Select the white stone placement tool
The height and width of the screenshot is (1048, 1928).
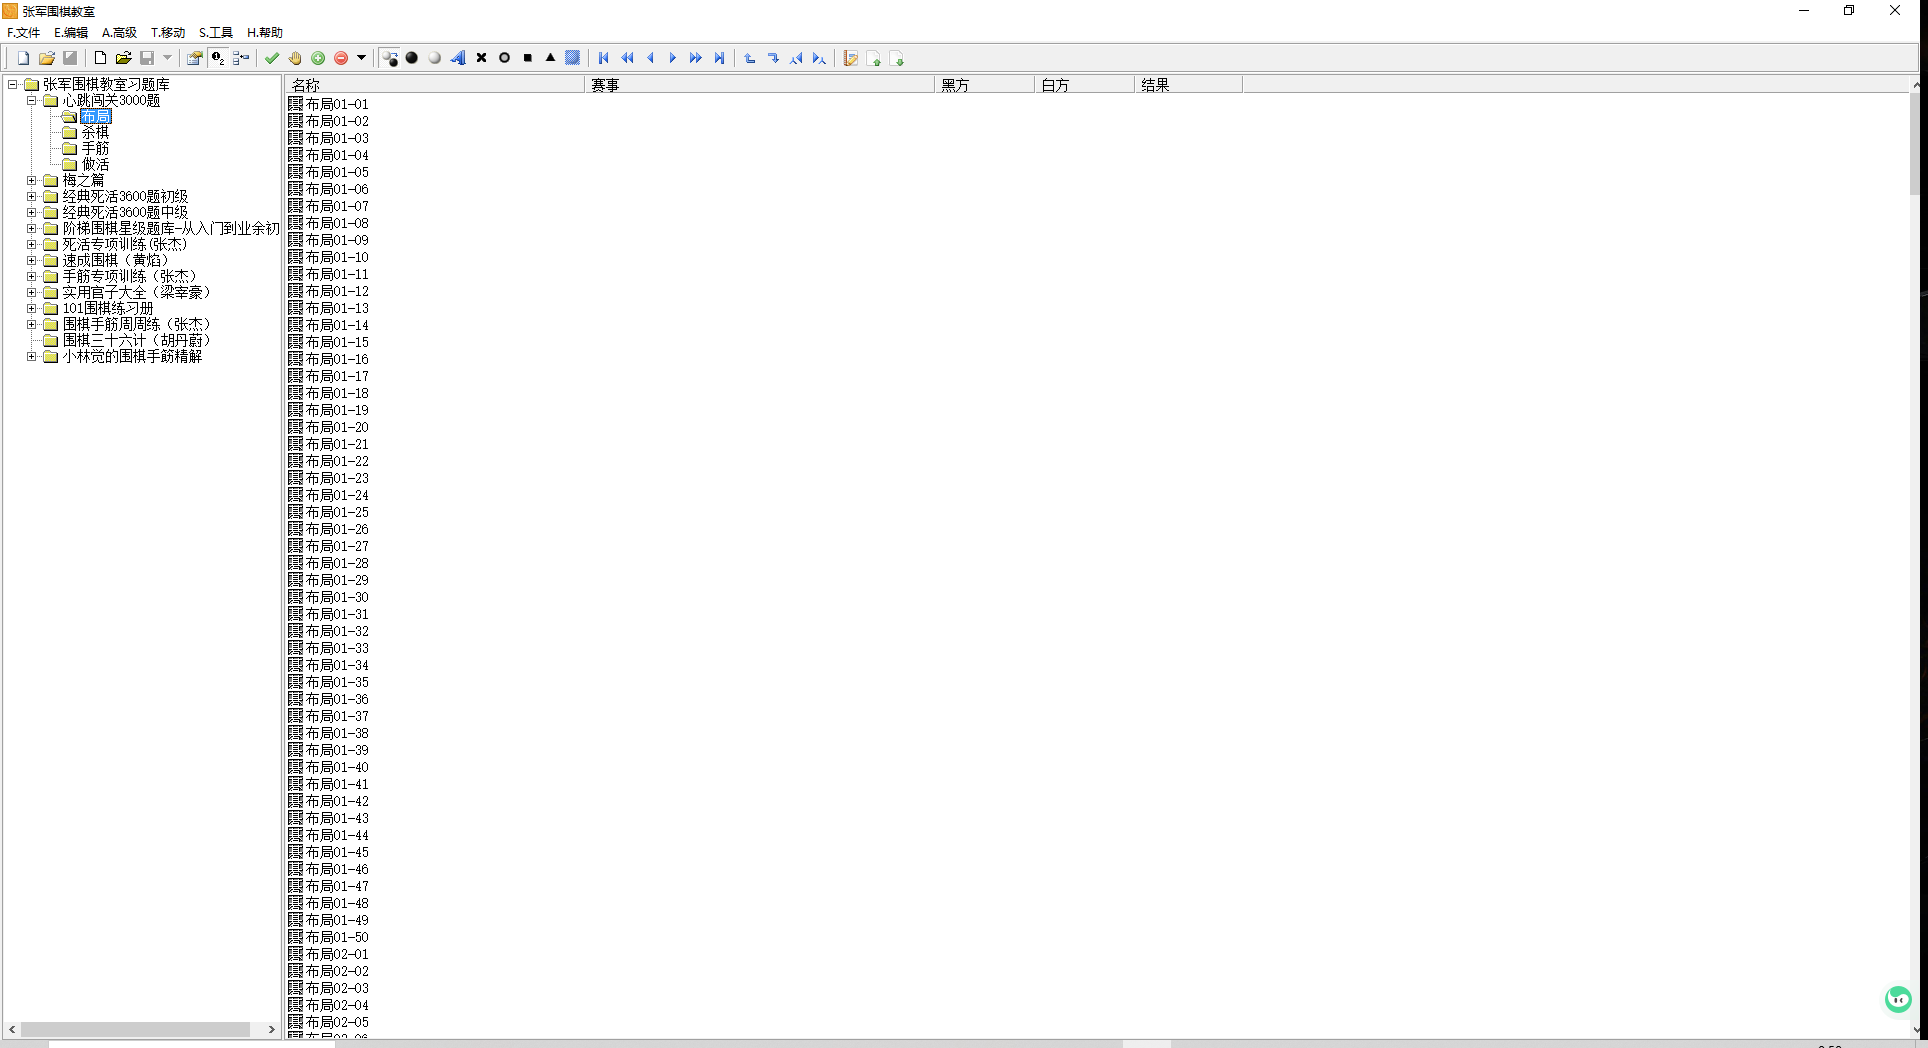coord(435,58)
